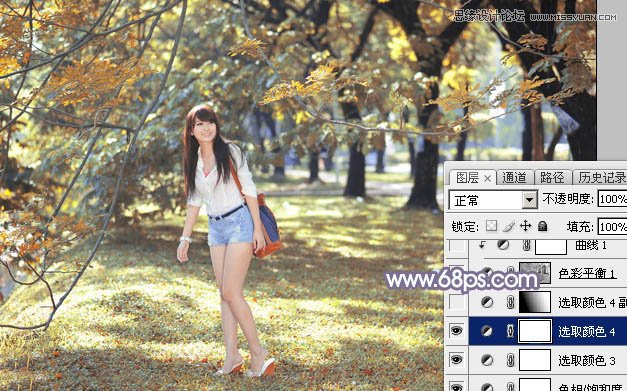Select the 色彩平衡 1 layer name
This screenshot has height=391, width=627.
pyautogui.click(x=587, y=273)
